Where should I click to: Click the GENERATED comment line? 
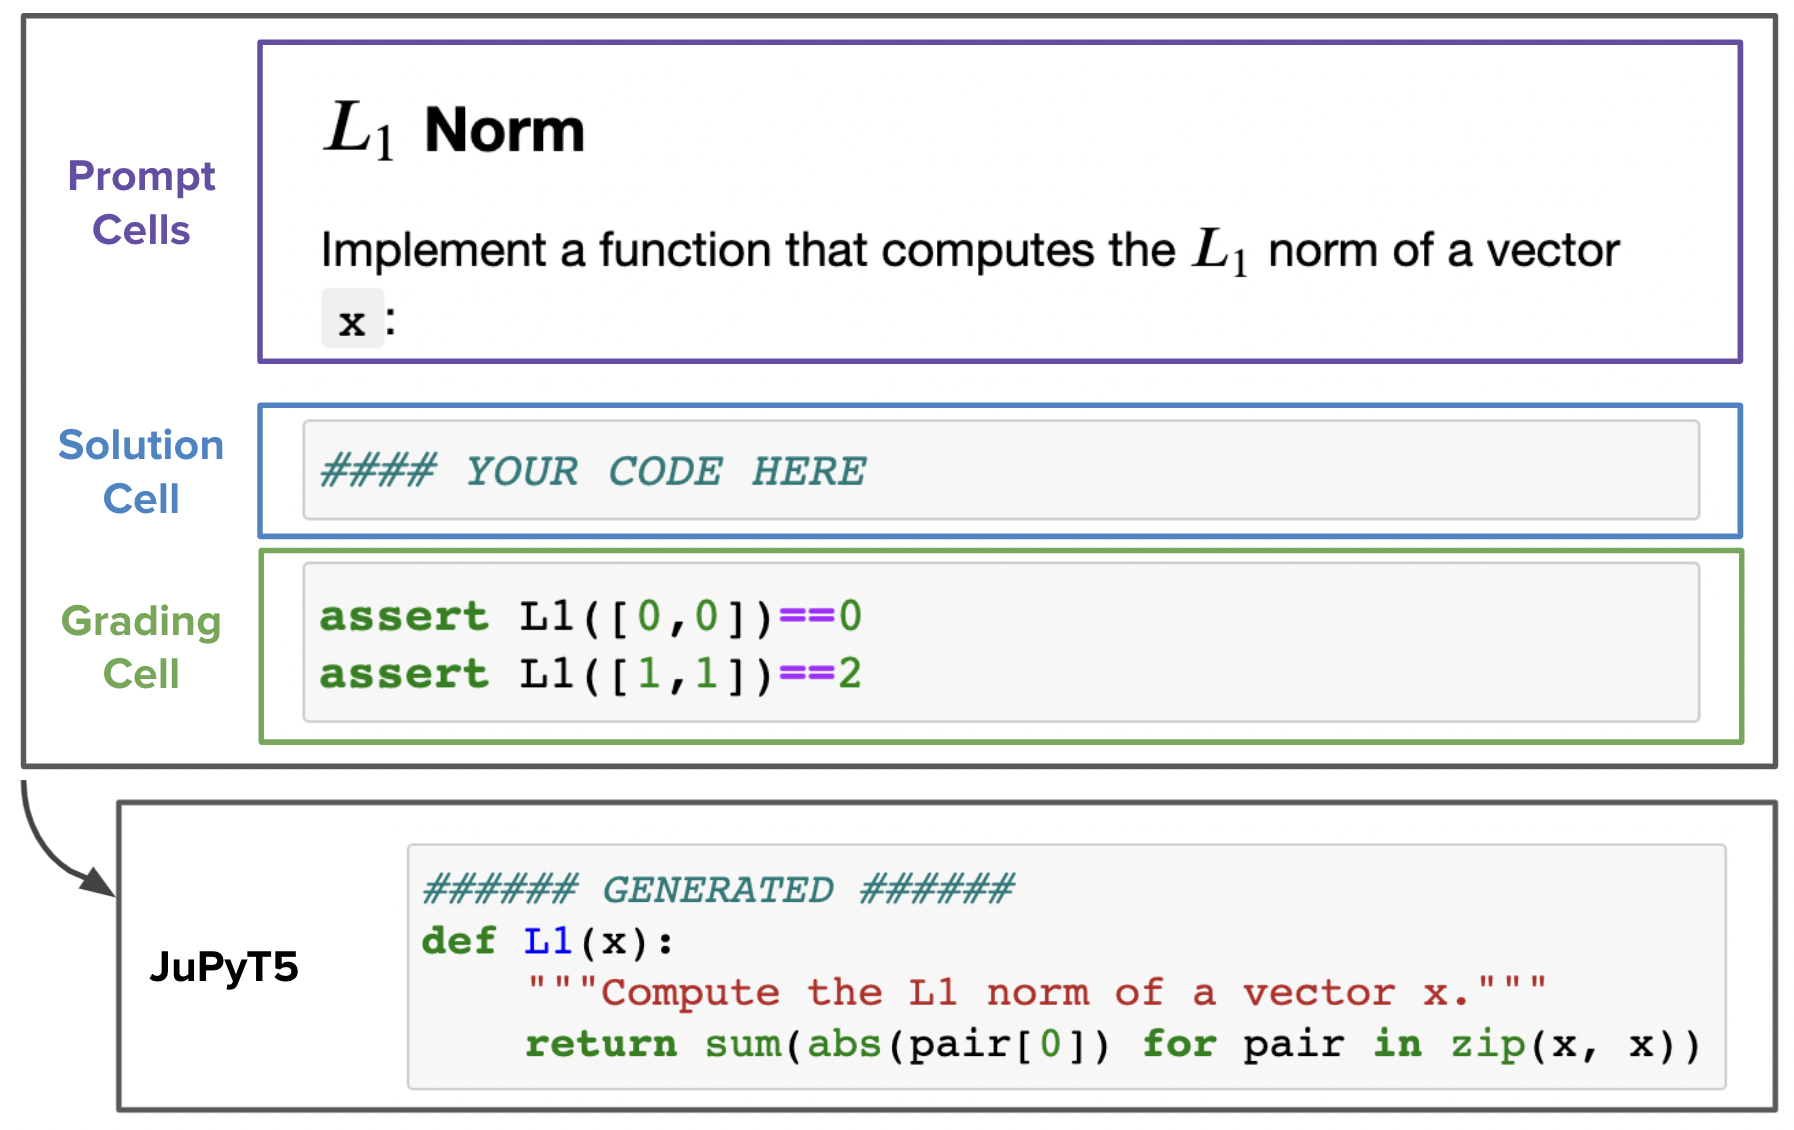(x=719, y=889)
